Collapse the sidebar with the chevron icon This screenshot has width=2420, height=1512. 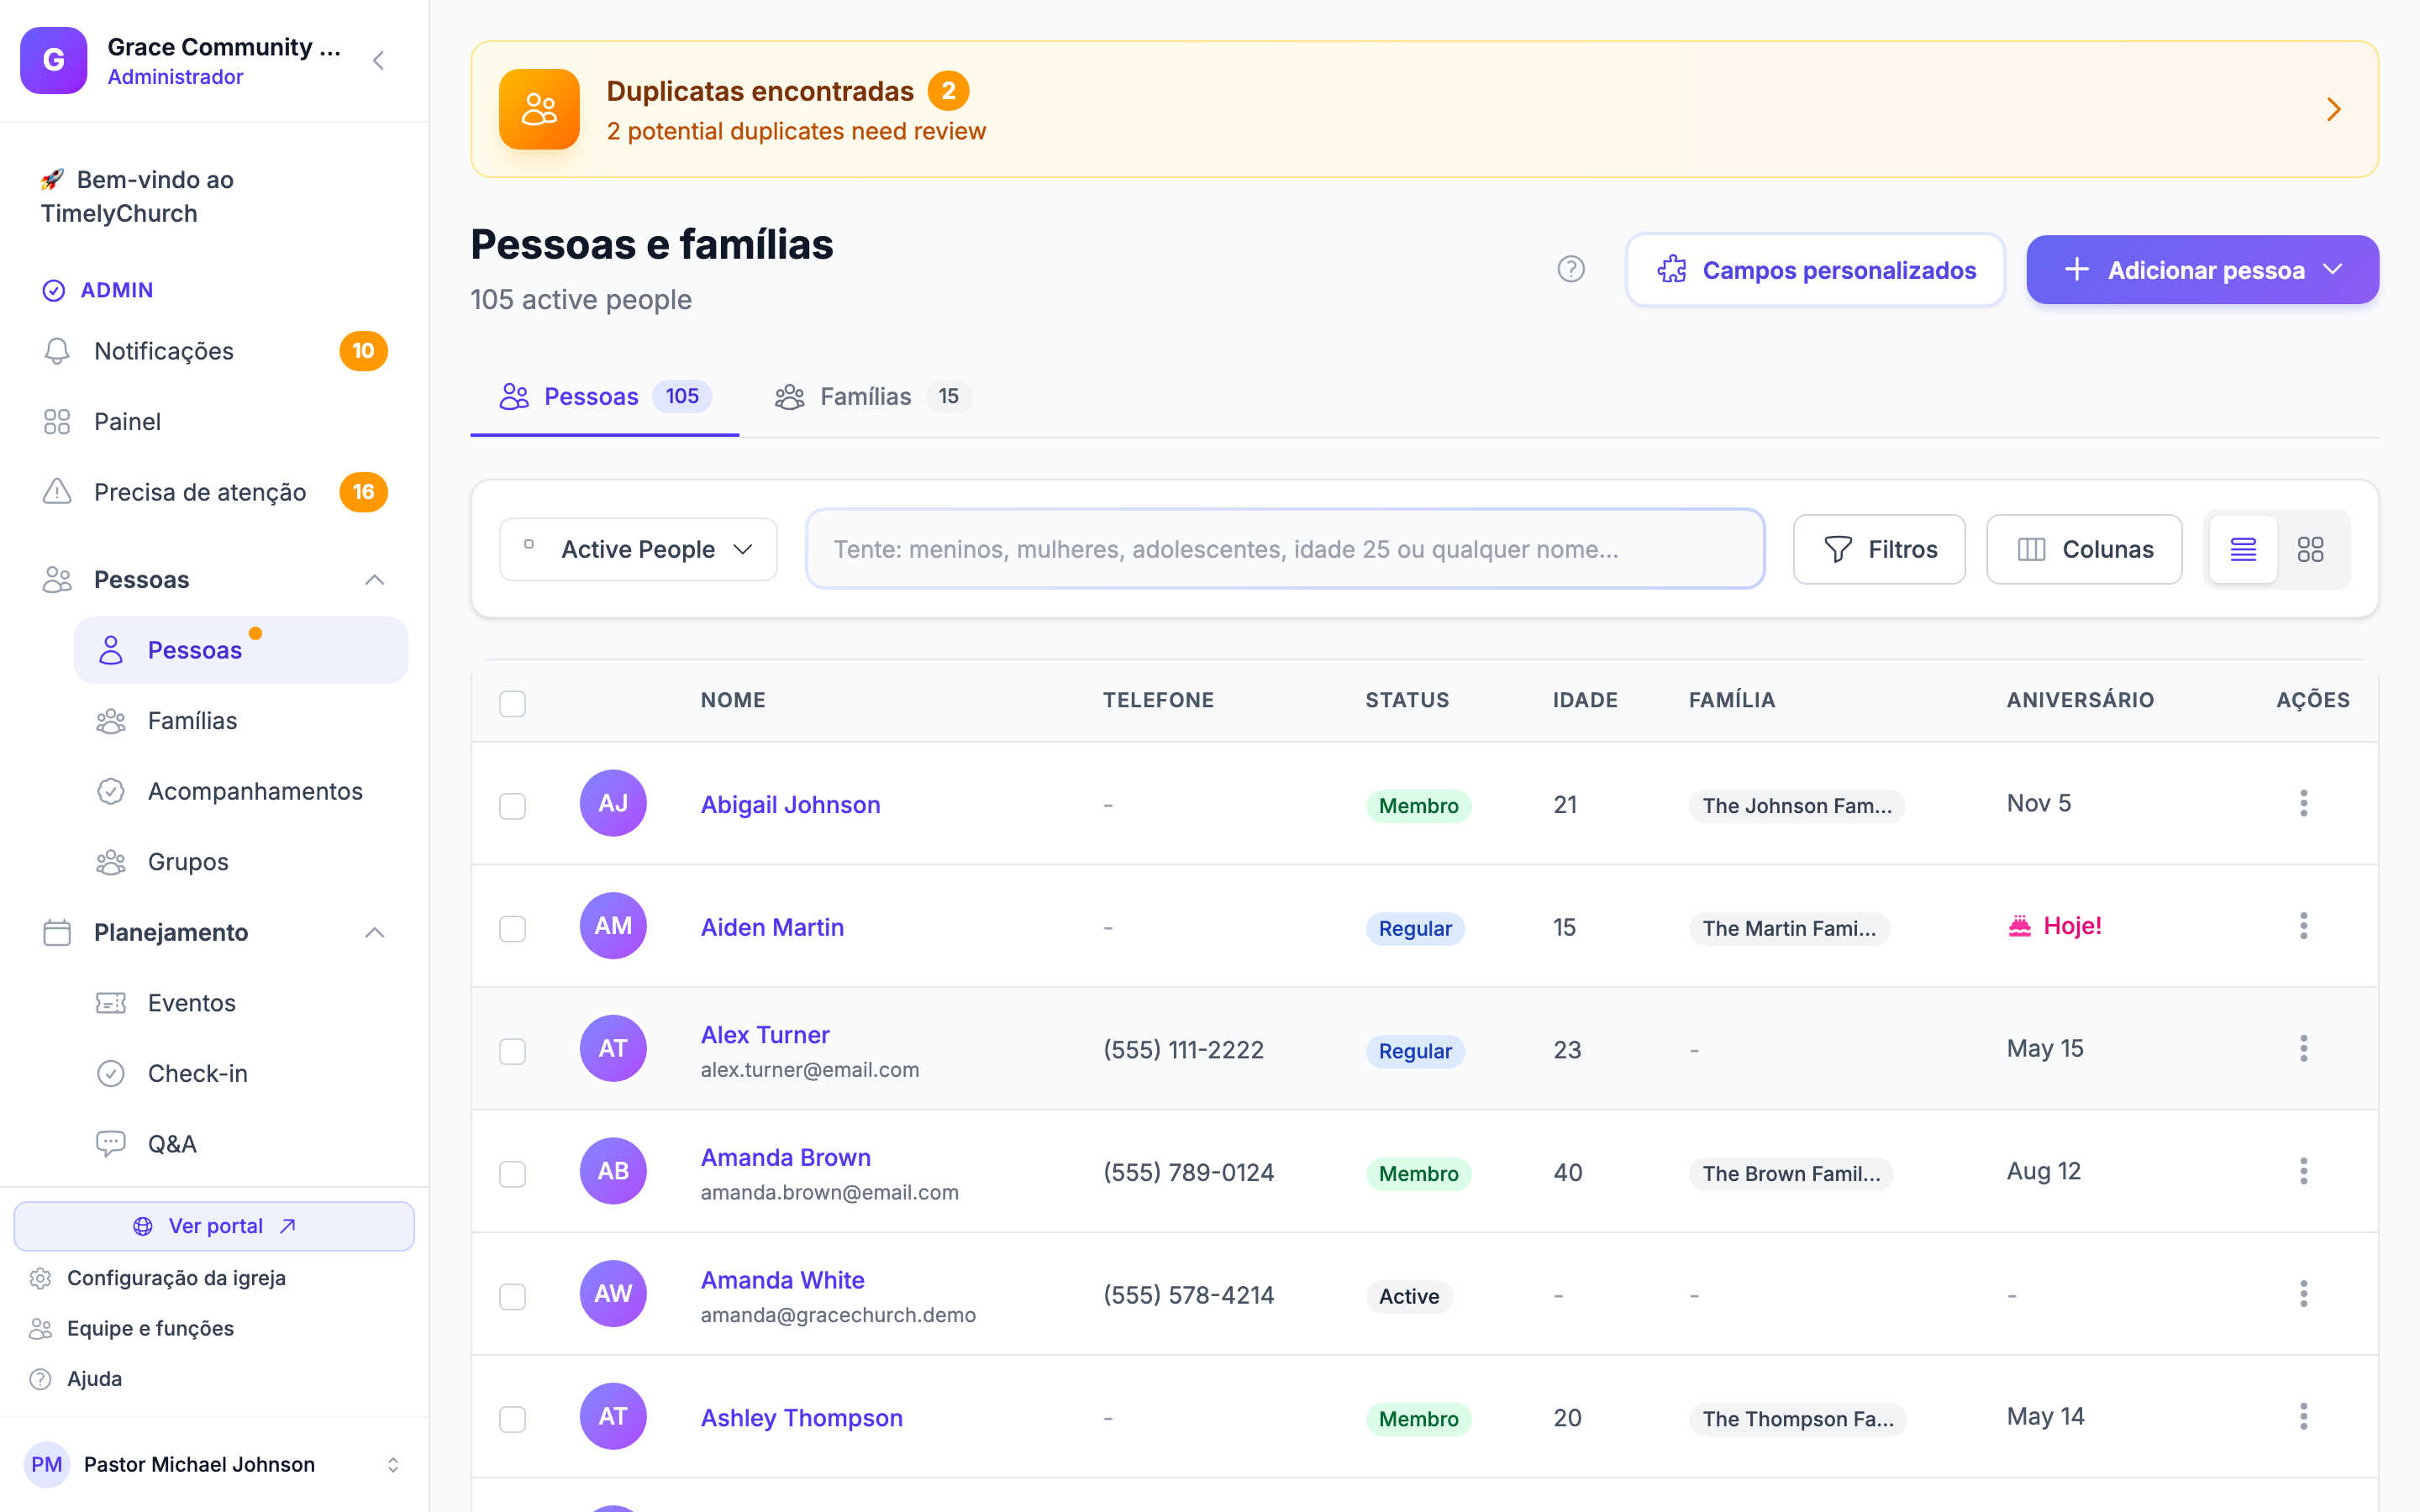pyautogui.click(x=379, y=61)
